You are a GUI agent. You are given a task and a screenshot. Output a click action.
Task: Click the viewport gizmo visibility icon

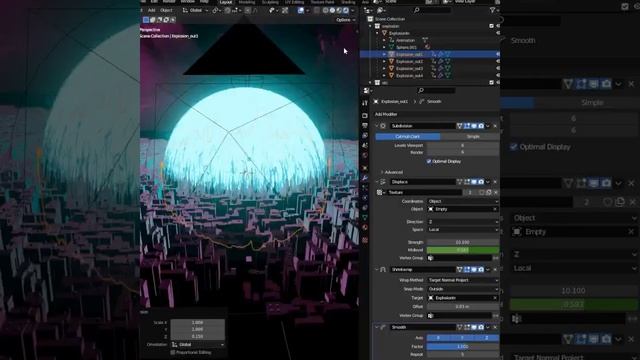click(x=285, y=10)
